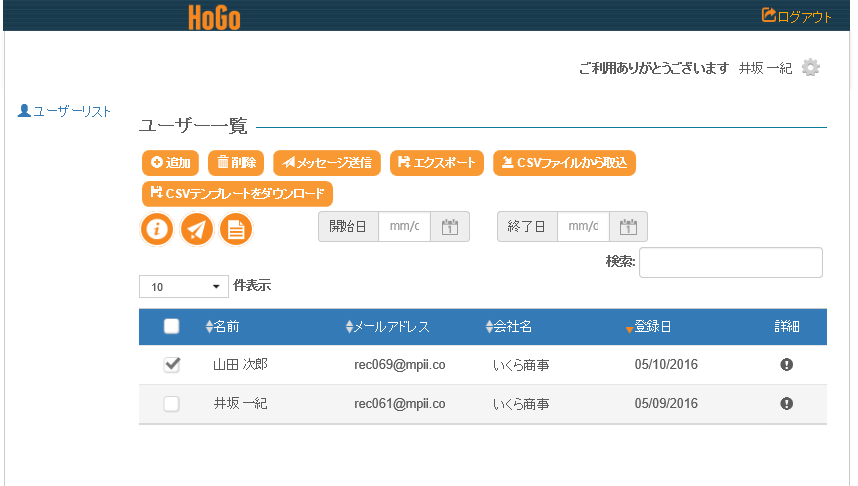
Task: Open the end date calendar icon
Action: click(x=628, y=227)
